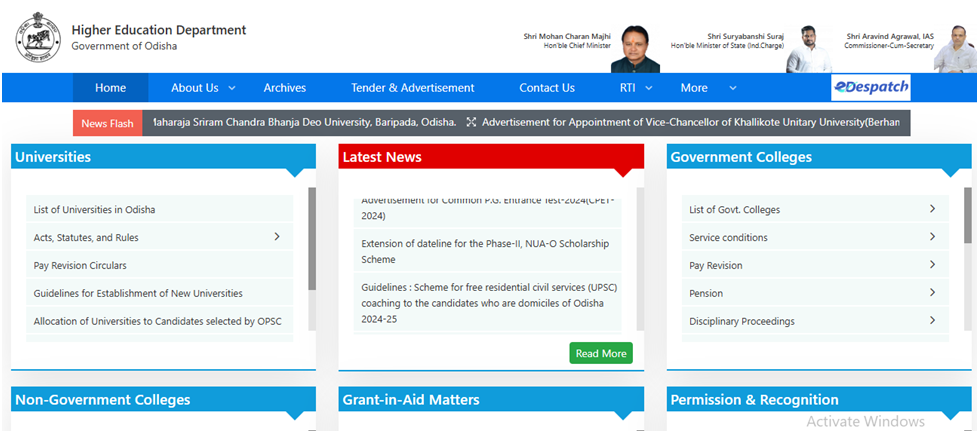Expand the About Us dropdown chevron
979x433 pixels.
point(232,88)
